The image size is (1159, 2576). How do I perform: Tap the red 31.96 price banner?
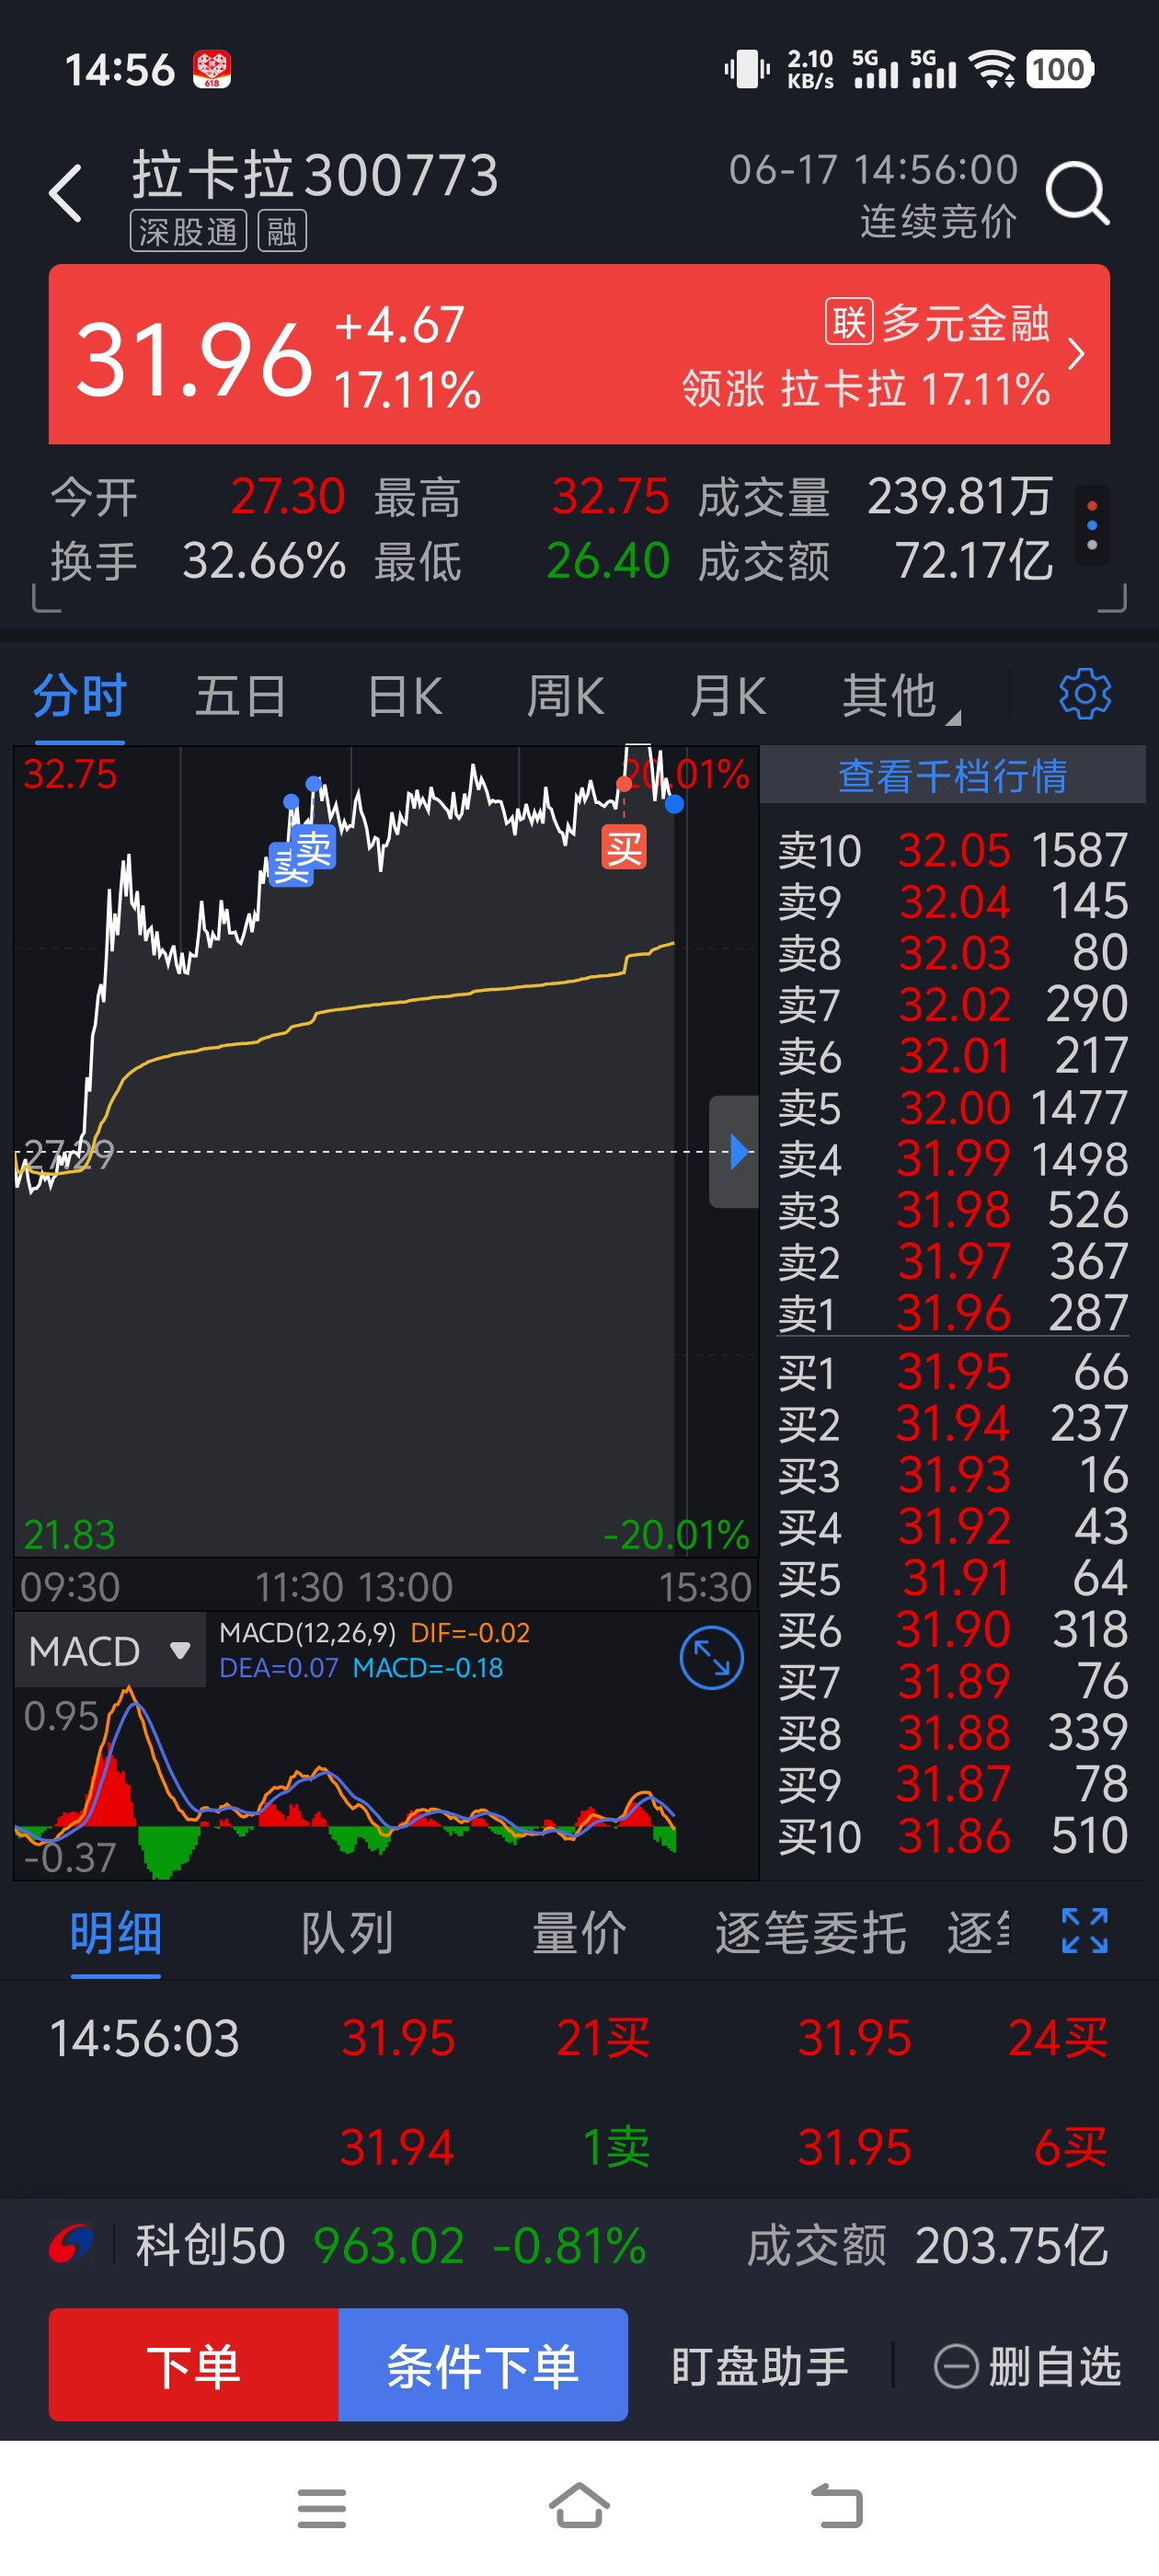(x=579, y=354)
